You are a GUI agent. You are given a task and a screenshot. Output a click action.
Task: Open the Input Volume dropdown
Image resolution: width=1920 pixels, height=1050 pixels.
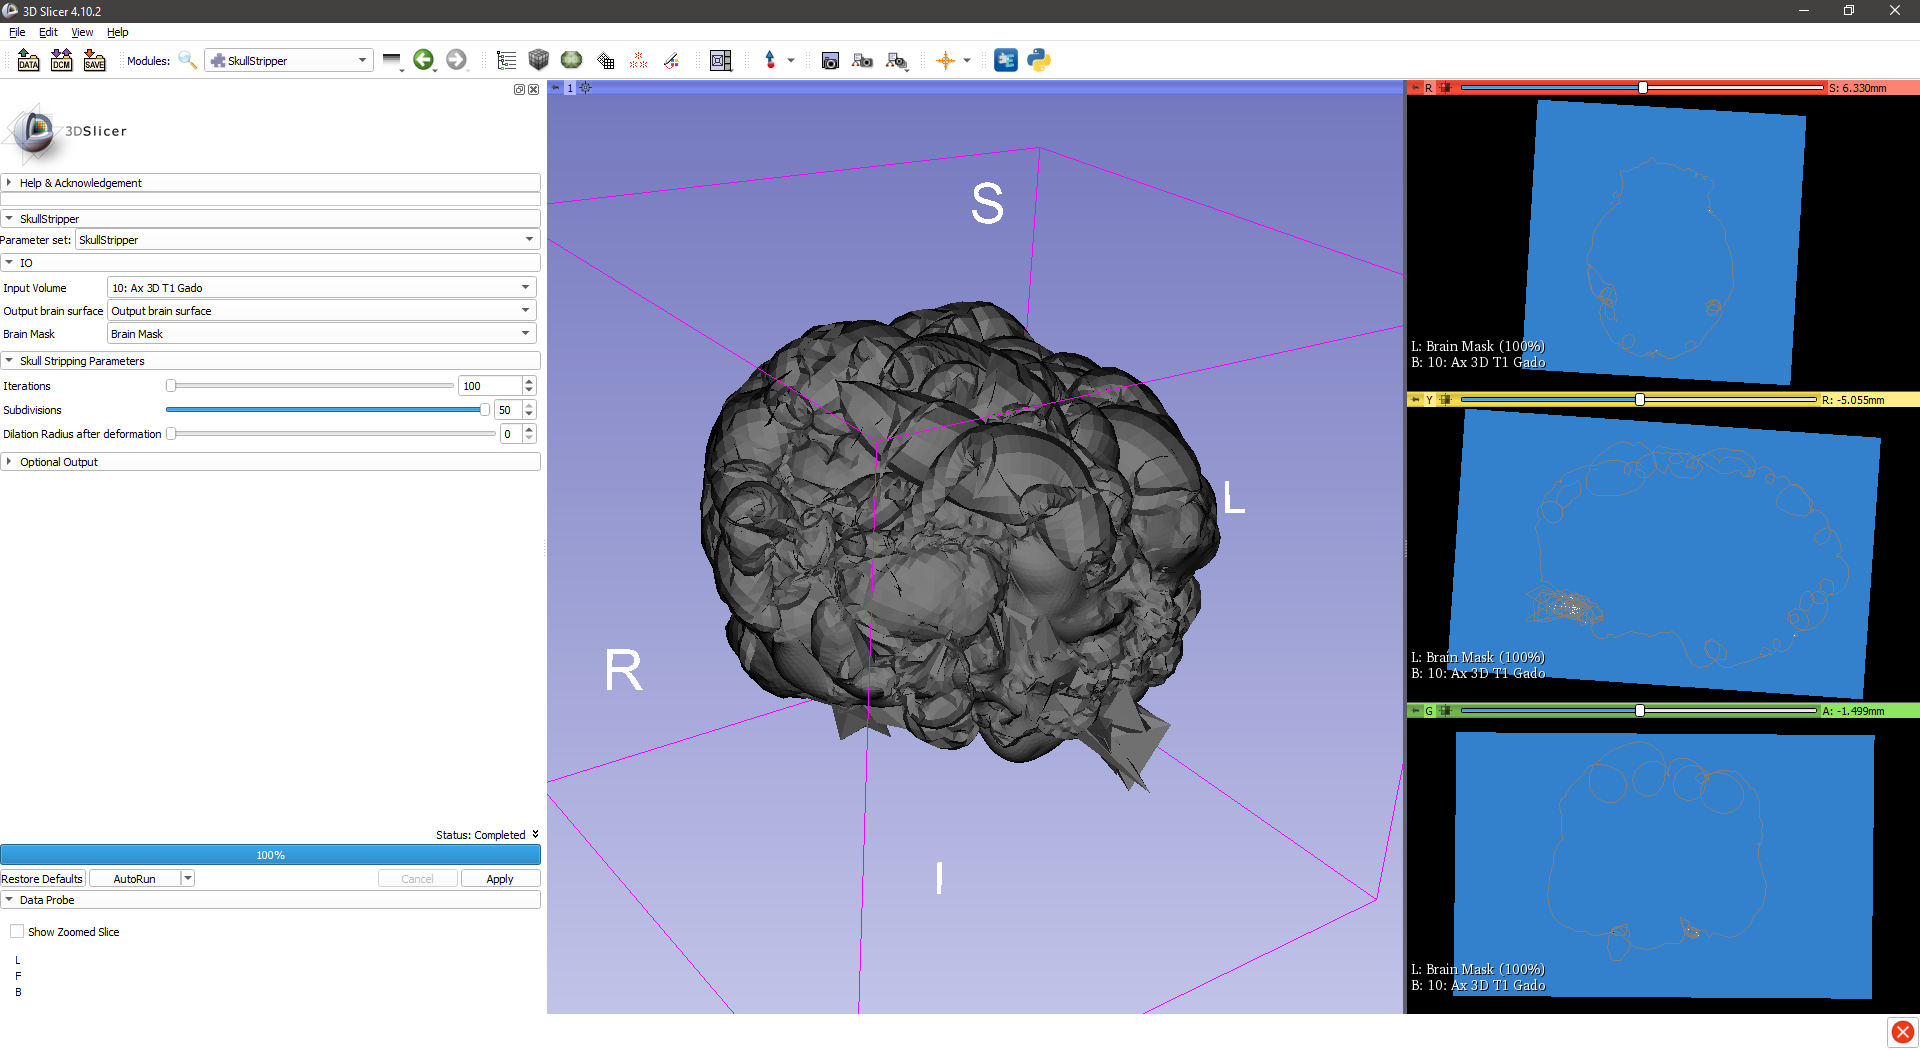(321, 288)
